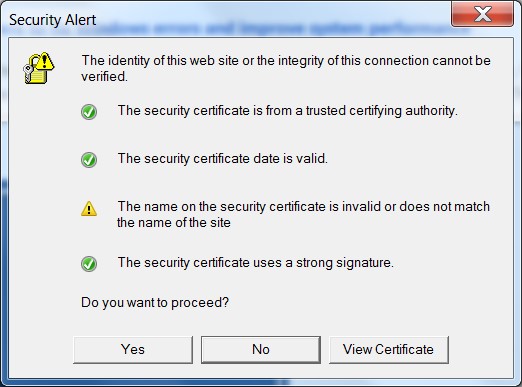This screenshot has width=522, height=387.
Task: Click the exclamation badge on the padlock
Action: coord(45,61)
